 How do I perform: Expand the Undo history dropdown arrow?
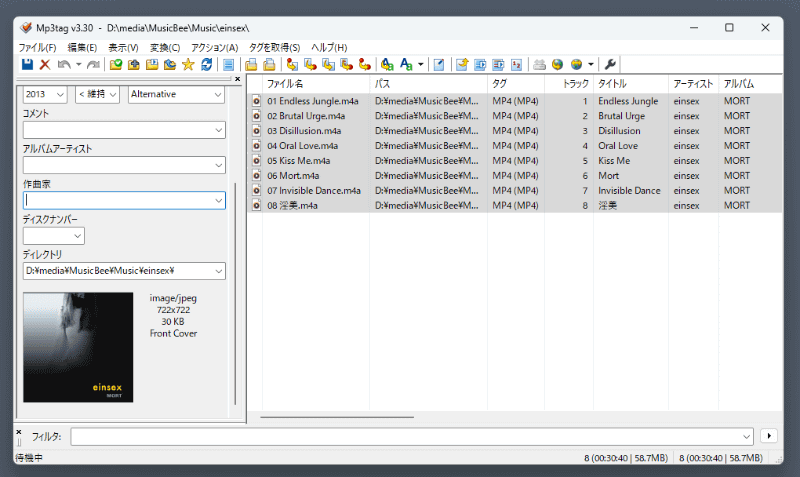(79, 64)
